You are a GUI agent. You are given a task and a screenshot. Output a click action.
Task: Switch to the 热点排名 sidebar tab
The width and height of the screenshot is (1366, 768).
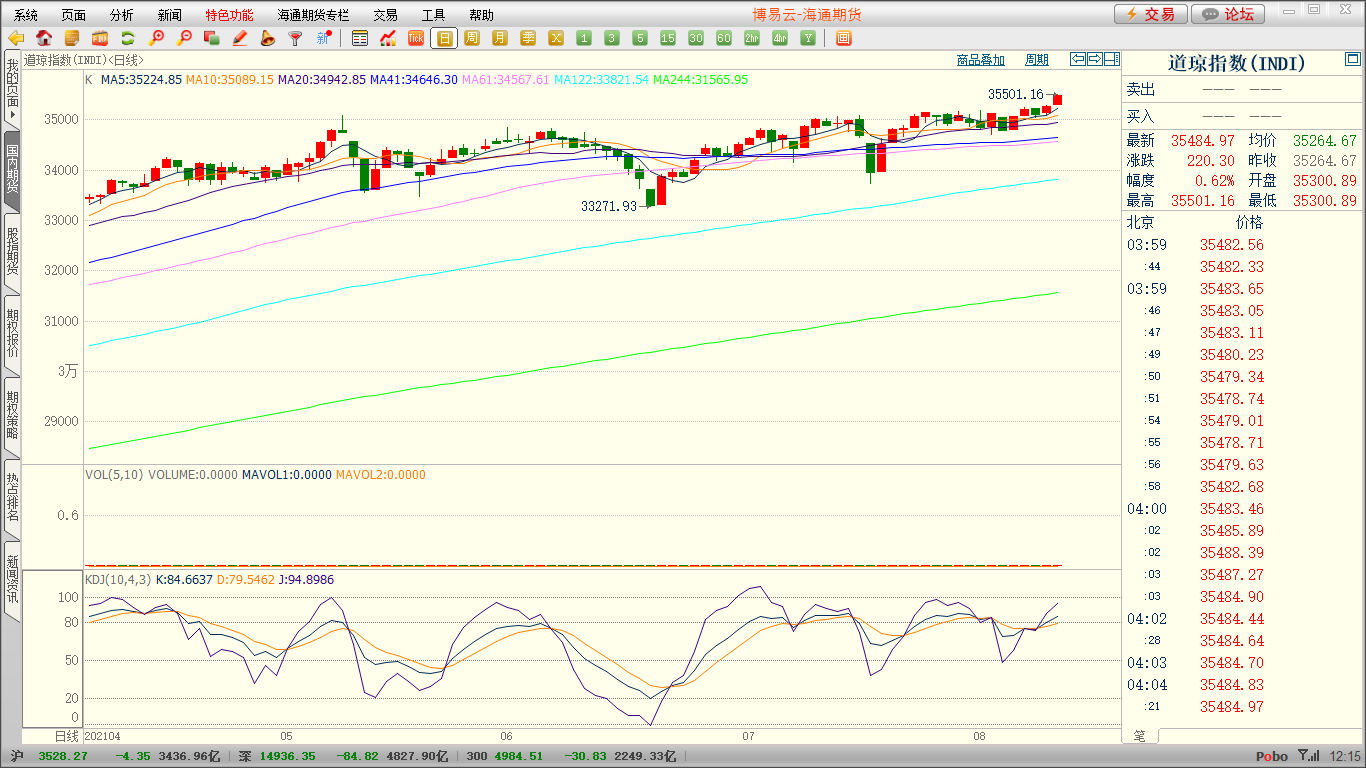pos(12,497)
